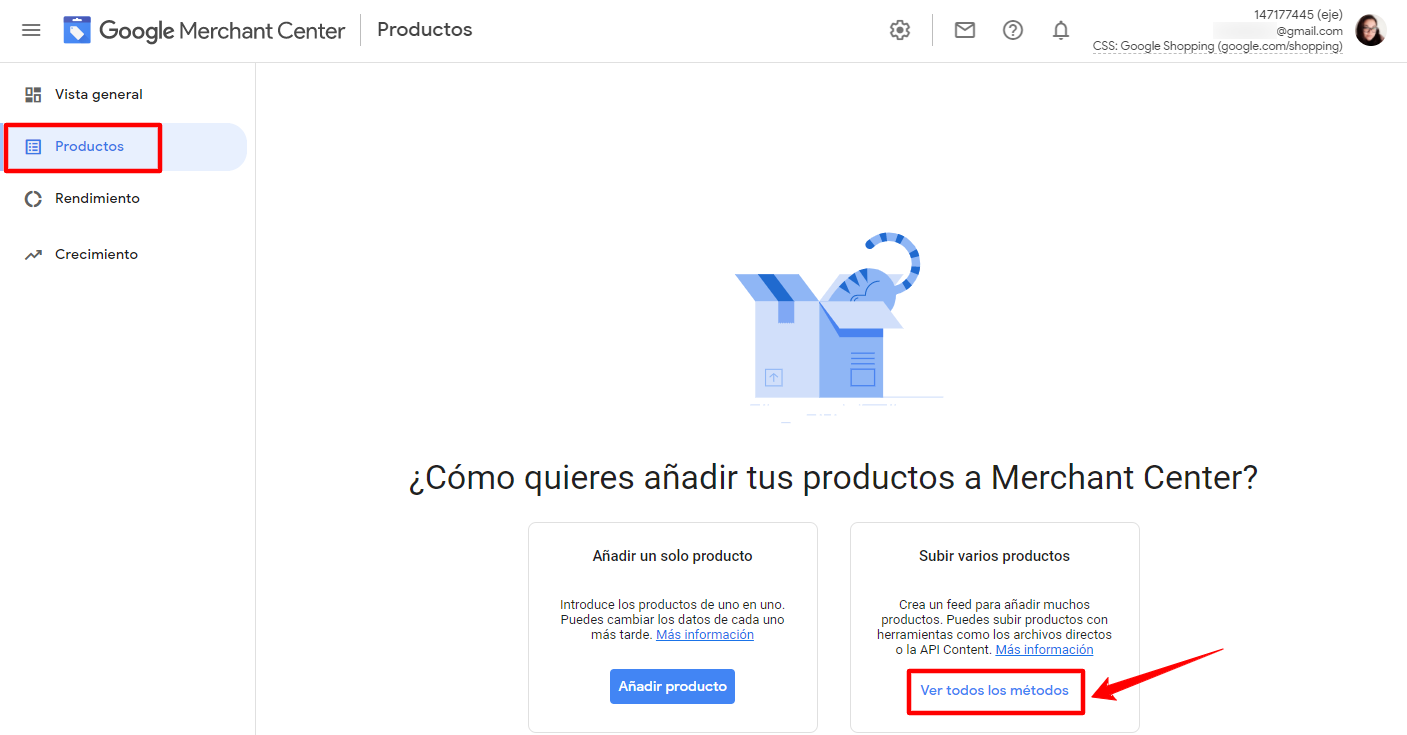The image size is (1407, 735).
Task: Open the settings gear menu
Action: point(900,30)
